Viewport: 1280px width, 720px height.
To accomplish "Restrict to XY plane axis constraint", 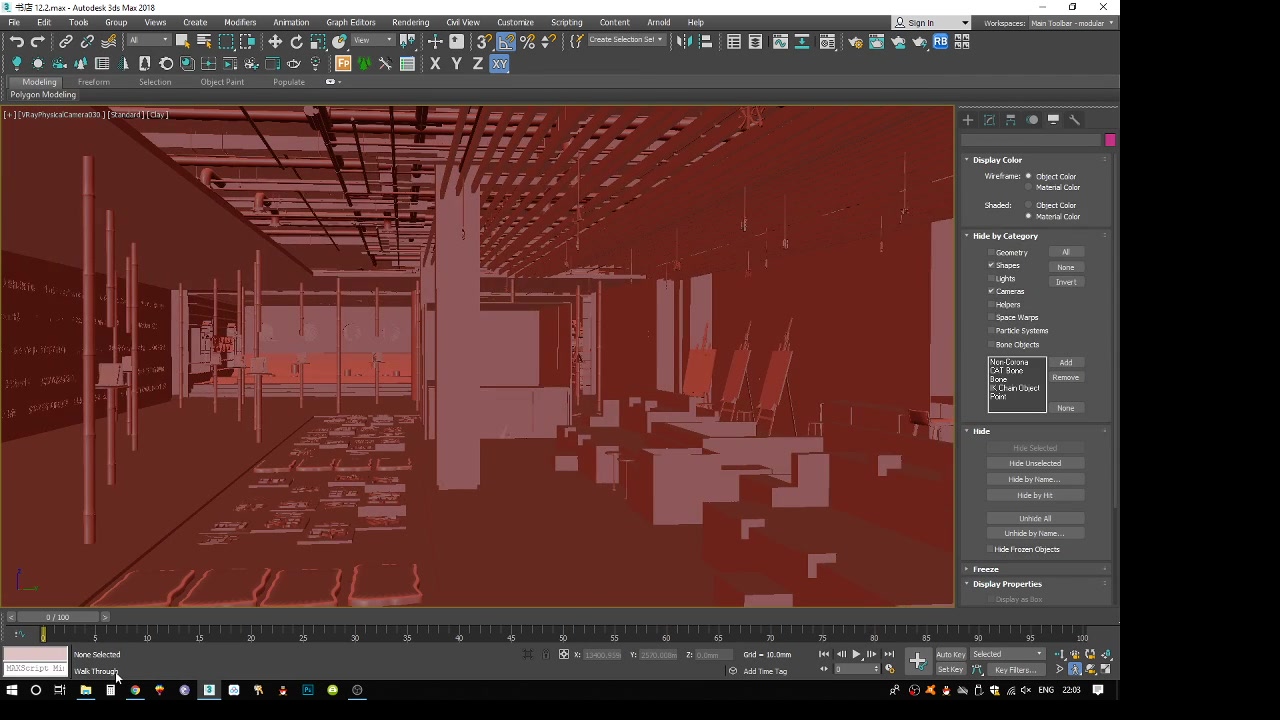I will pyautogui.click(x=500, y=64).
